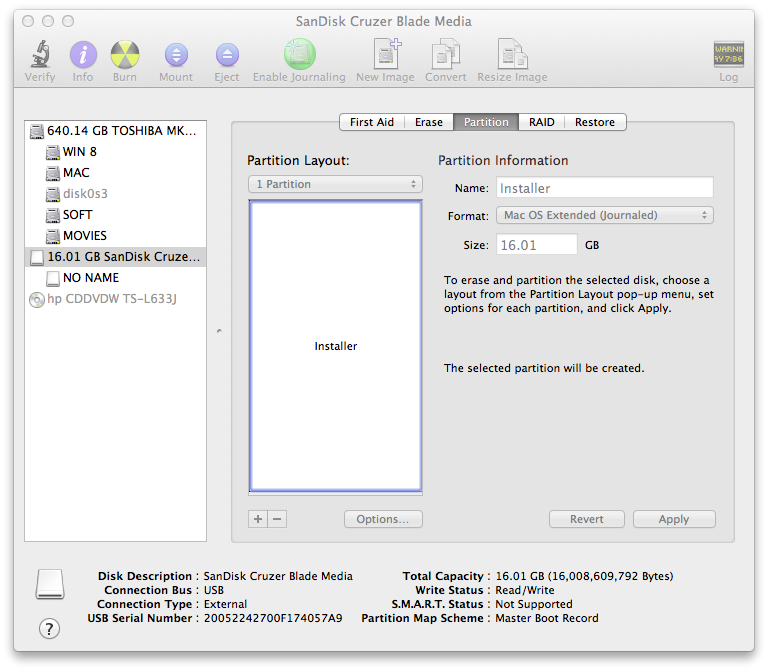The height and width of the screenshot is (671, 768).
Task: Click the Revert button
Action: click(587, 519)
